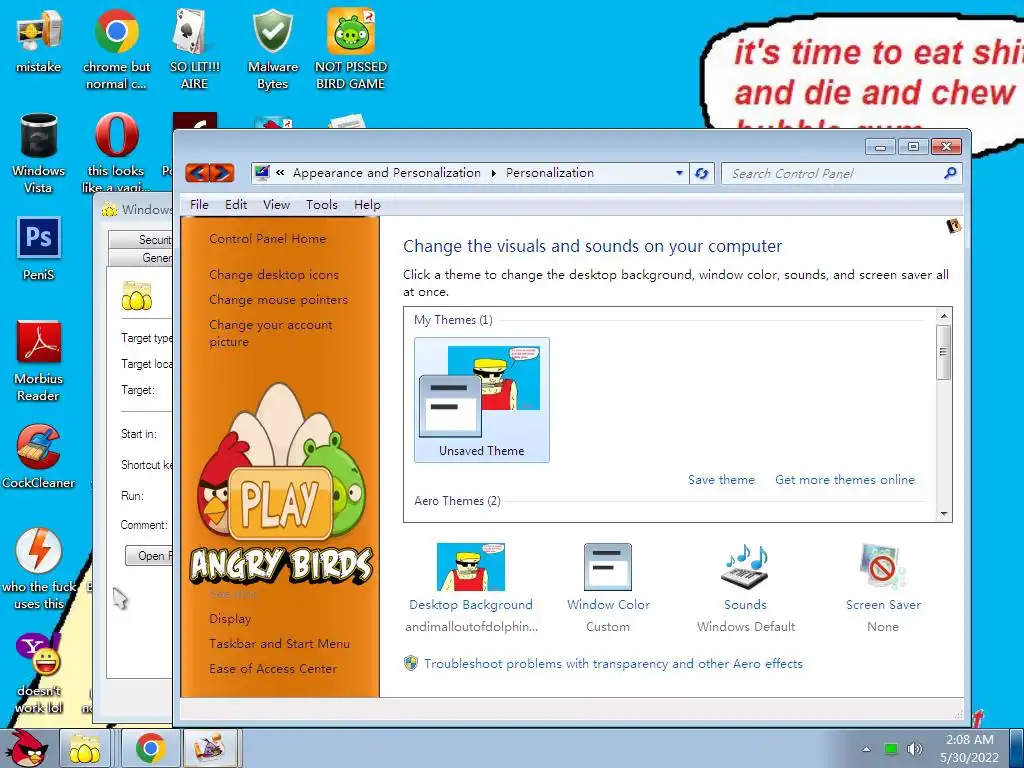Open the Help menu

(367, 204)
